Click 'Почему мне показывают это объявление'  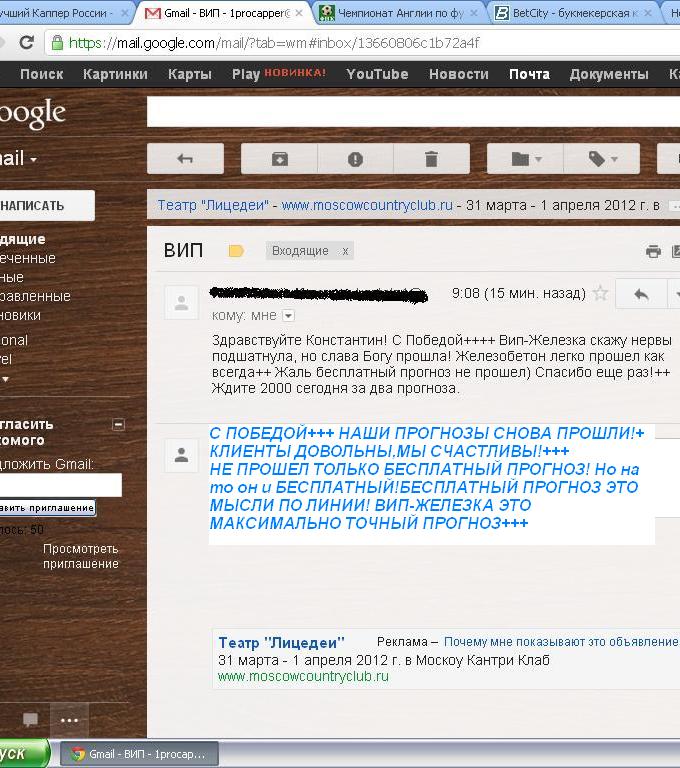tap(561, 642)
